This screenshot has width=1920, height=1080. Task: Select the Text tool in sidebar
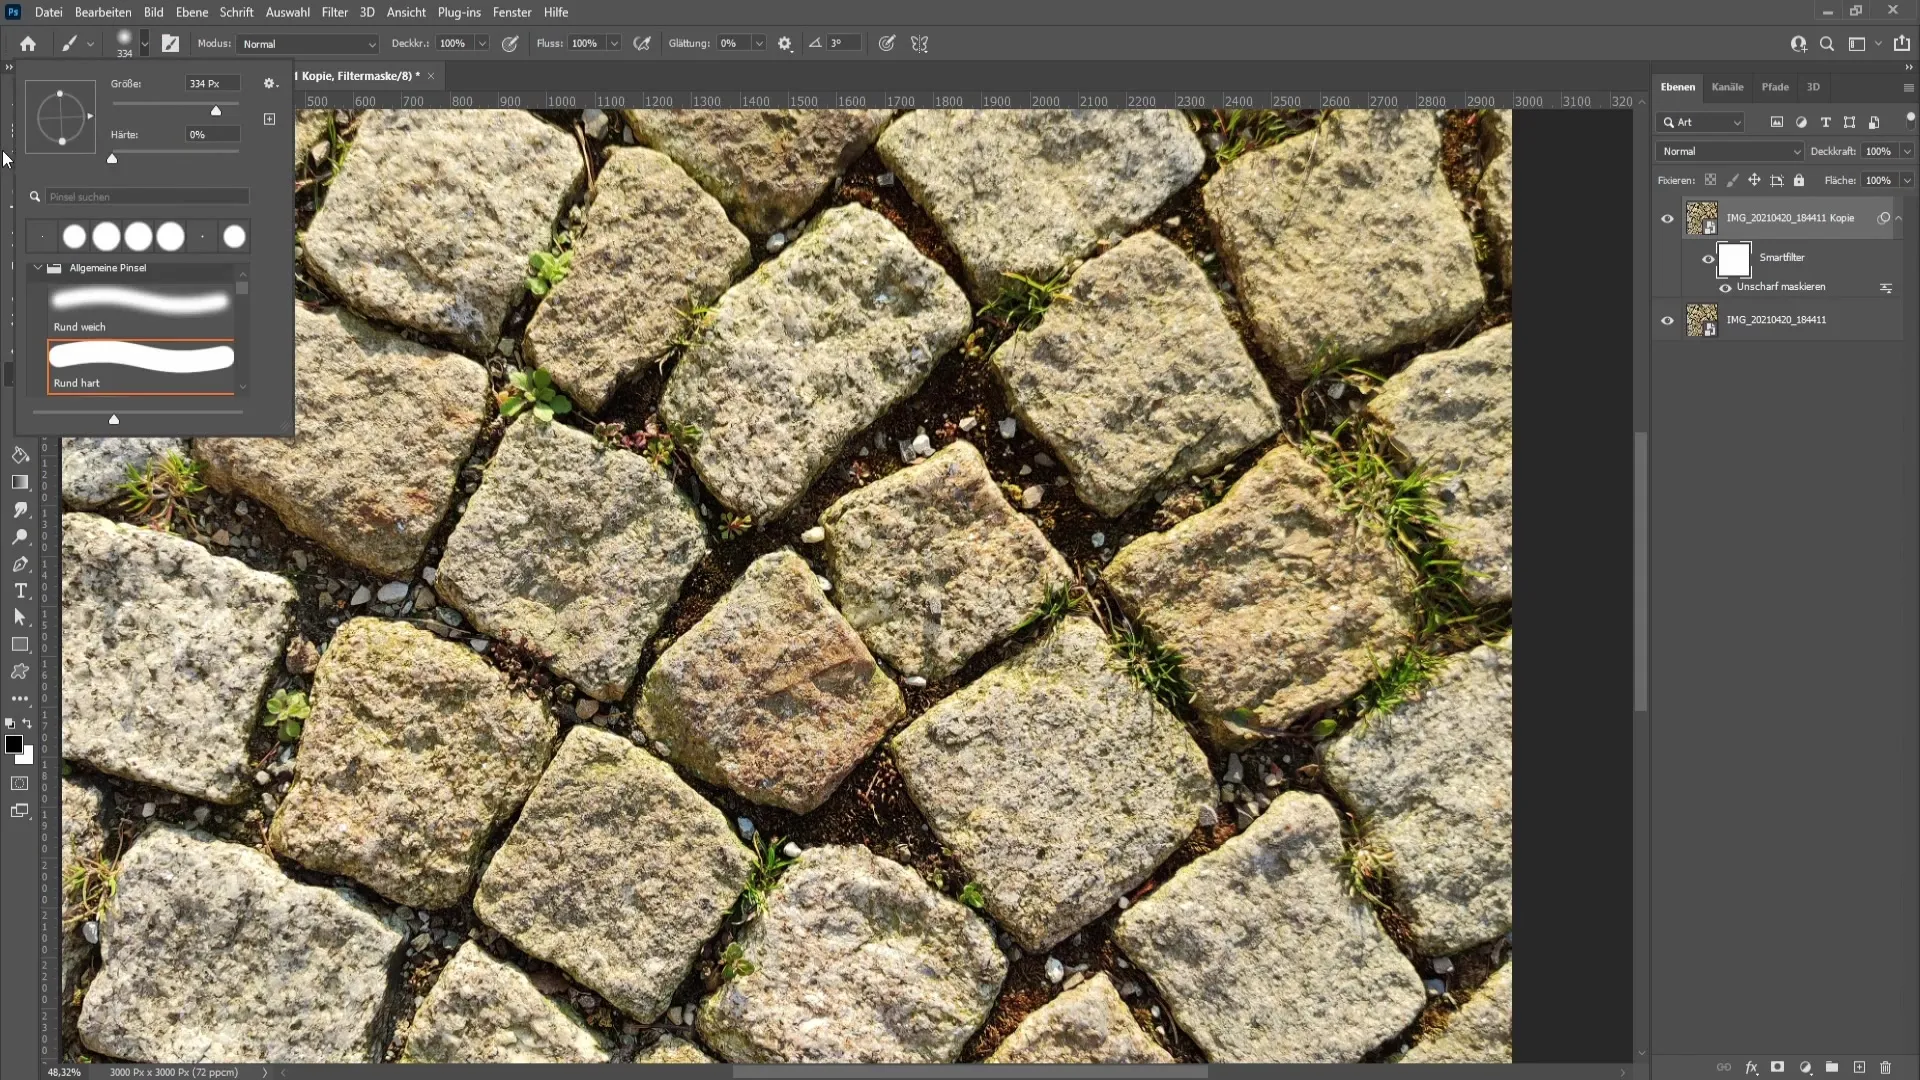tap(20, 592)
